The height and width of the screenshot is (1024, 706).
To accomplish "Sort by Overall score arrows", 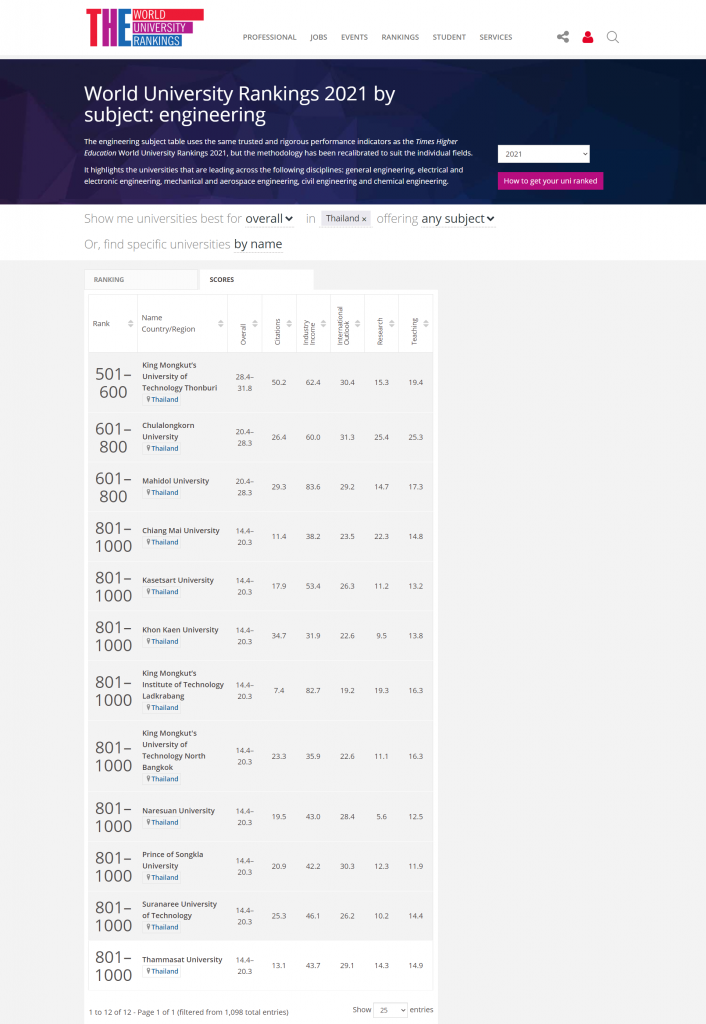I will [x=255, y=324].
